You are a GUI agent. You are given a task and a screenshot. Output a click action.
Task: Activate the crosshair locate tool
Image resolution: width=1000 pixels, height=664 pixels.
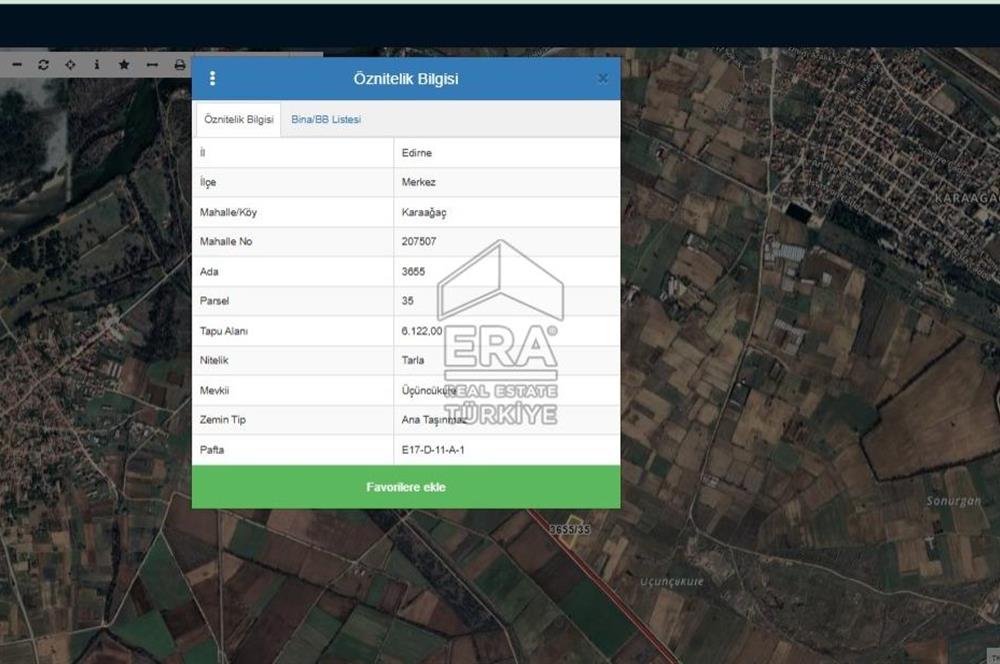[70, 64]
